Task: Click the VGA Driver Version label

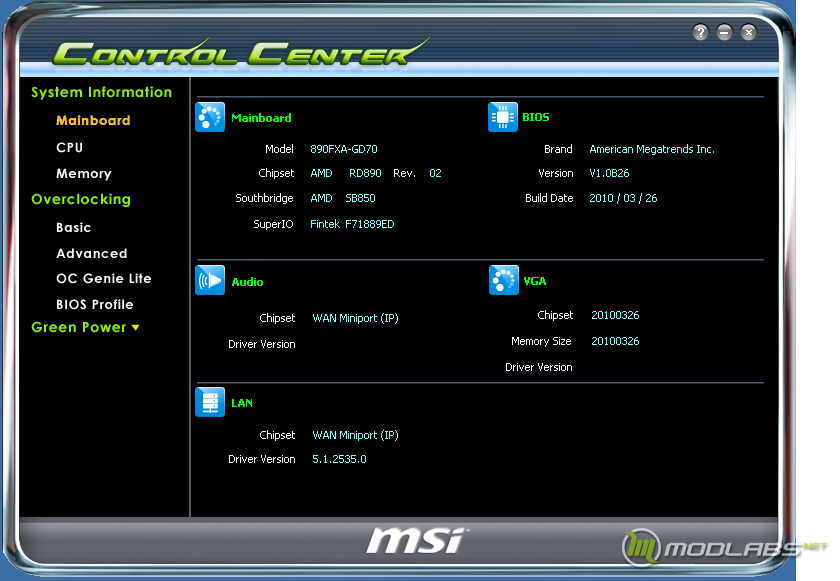Action: [538, 367]
